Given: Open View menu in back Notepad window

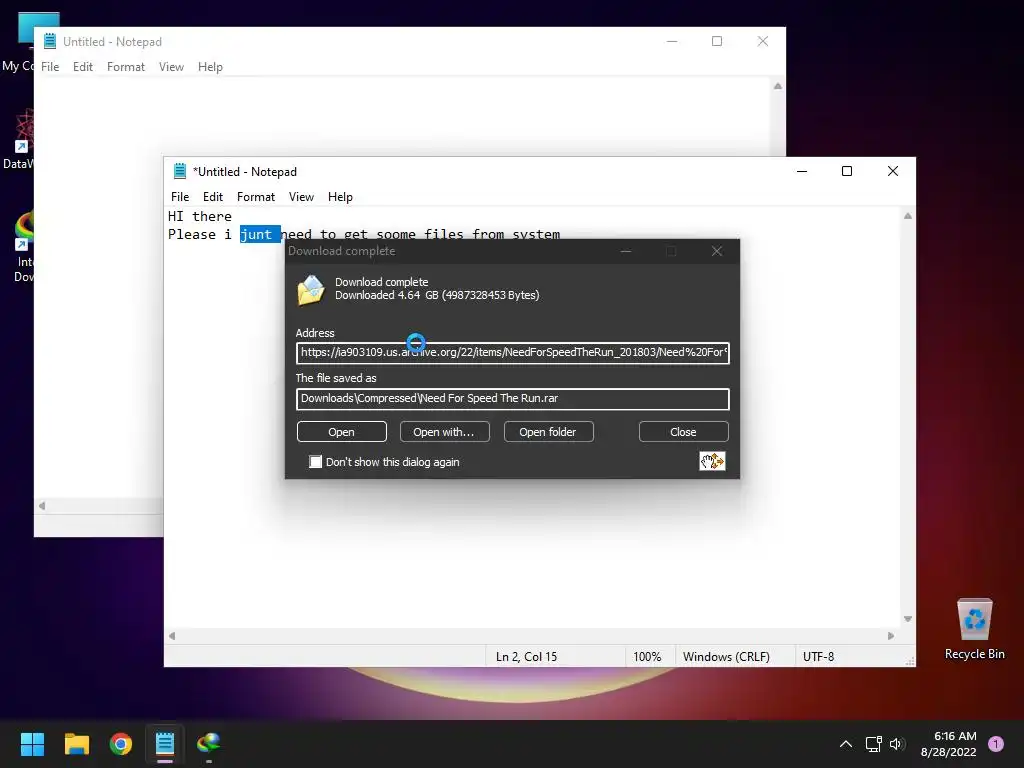Looking at the screenshot, I should (171, 67).
